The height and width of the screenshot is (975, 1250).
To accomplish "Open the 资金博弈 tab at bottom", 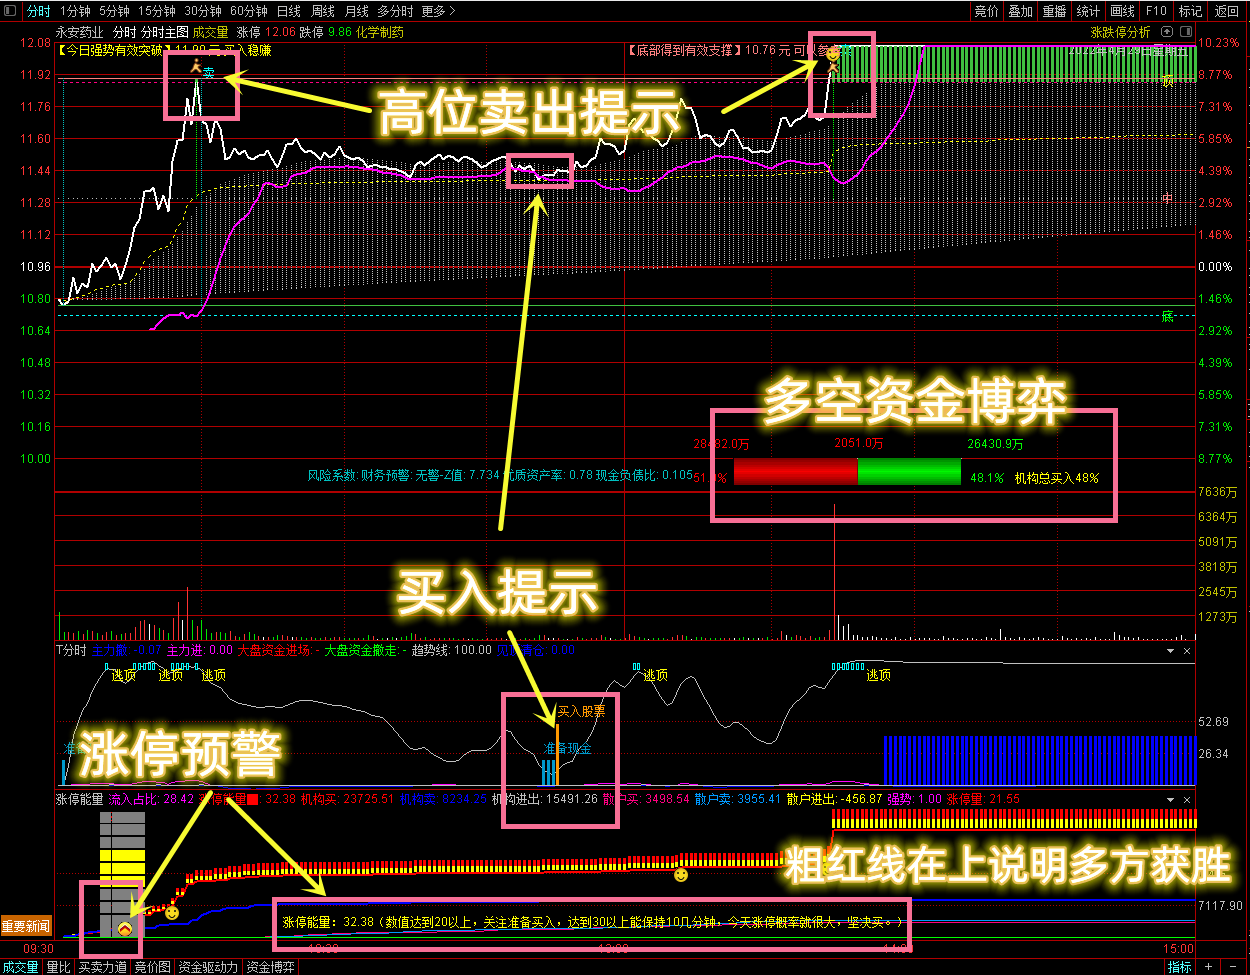I will point(270,966).
